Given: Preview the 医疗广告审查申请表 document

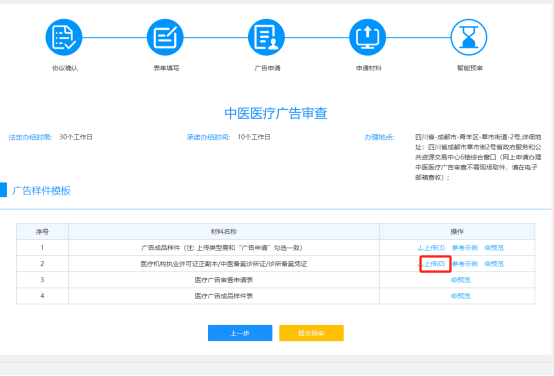Looking at the screenshot, I should pyautogui.click(x=460, y=280).
